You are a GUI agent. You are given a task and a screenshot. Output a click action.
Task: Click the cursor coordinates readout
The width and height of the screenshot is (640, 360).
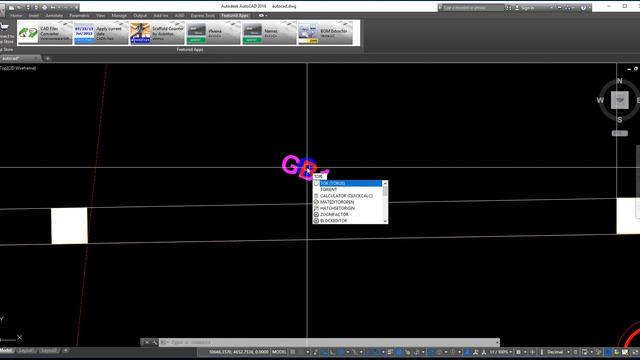tap(239, 352)
